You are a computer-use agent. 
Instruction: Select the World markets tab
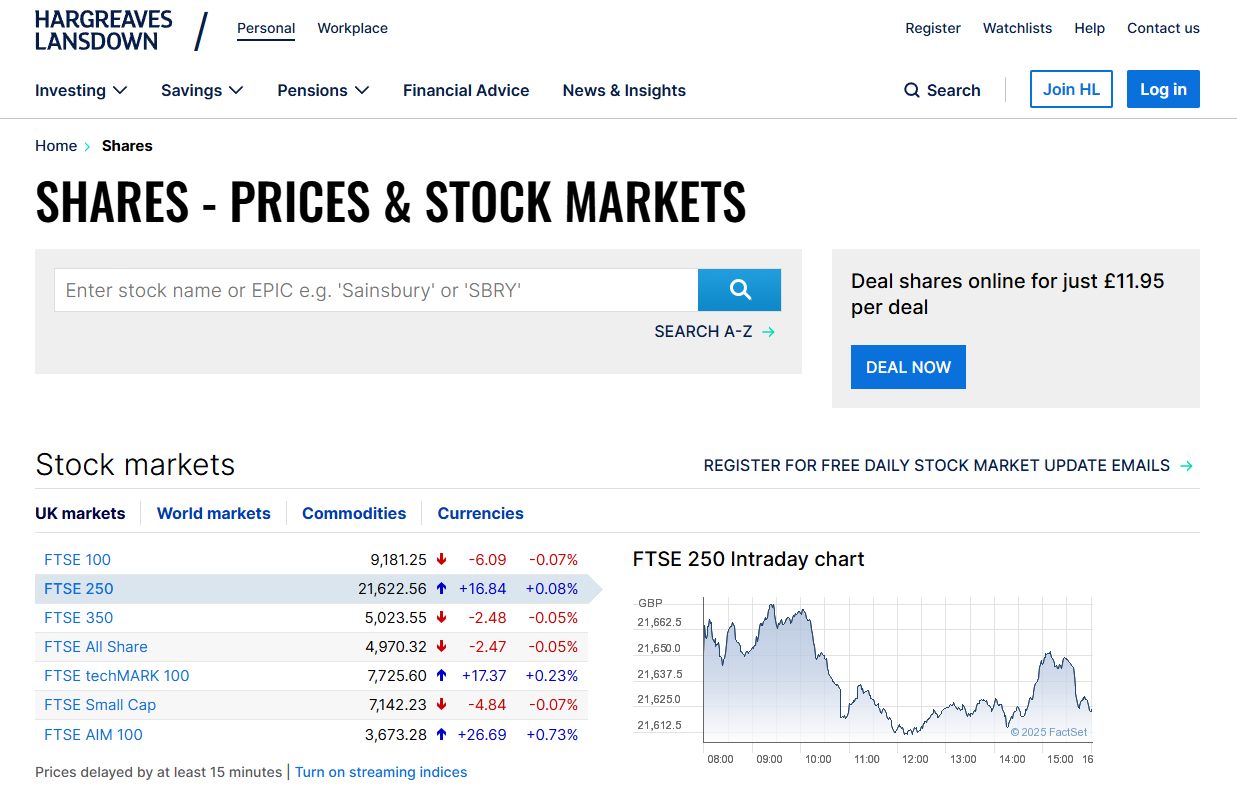(213, 513)
